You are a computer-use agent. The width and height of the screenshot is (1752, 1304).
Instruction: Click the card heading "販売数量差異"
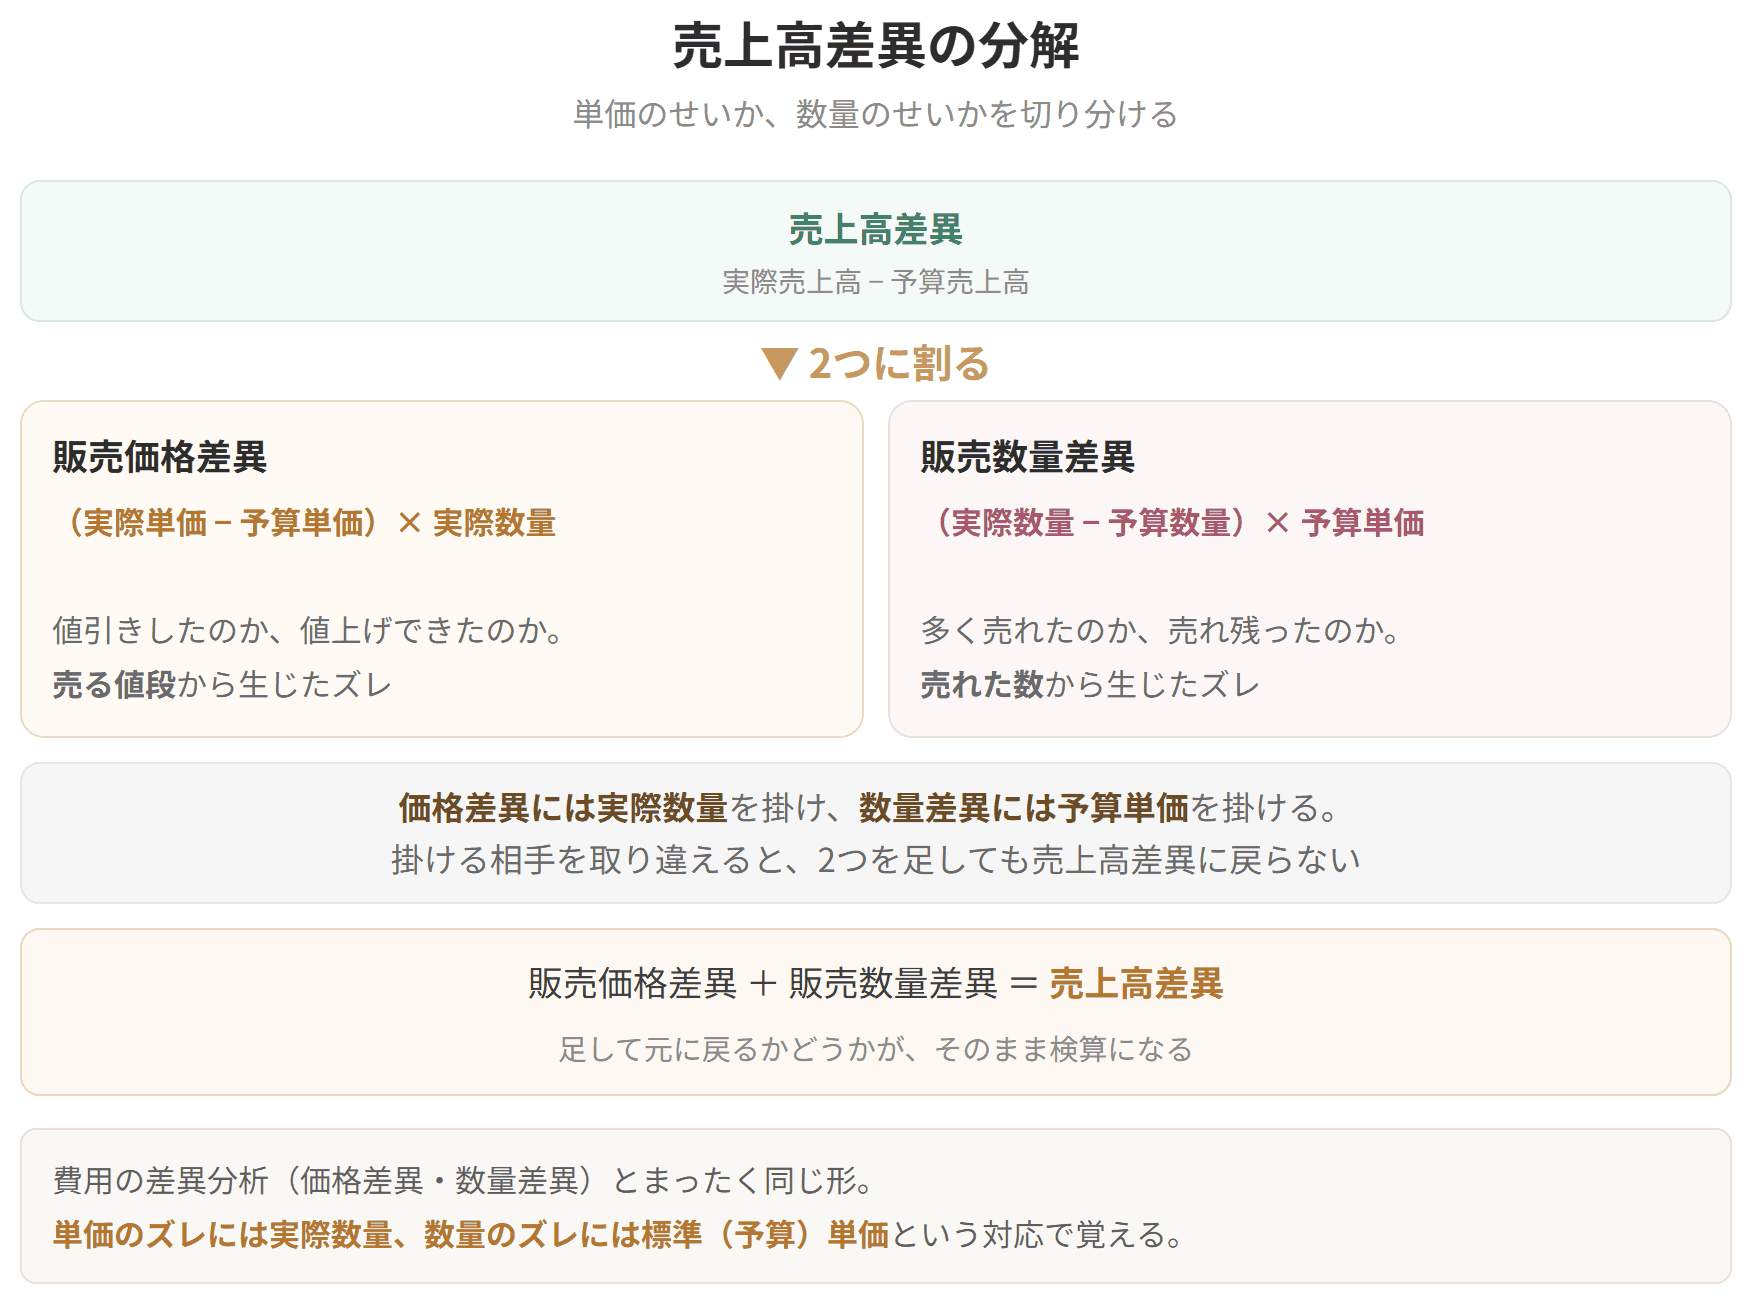[x=1028, y=457]
